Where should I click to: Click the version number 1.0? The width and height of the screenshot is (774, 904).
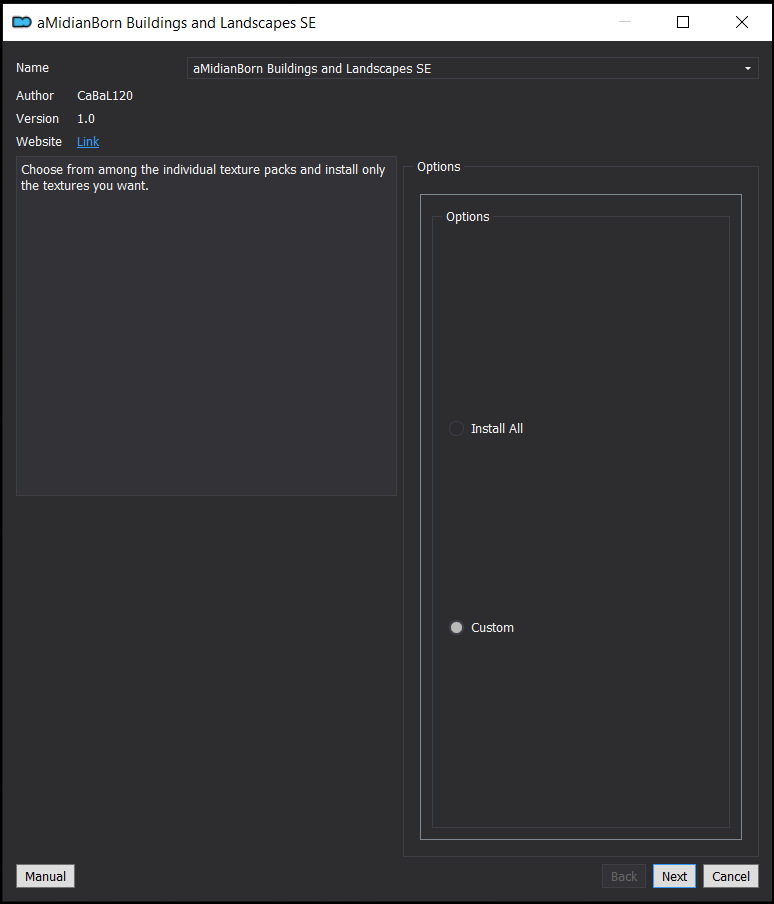pyautogui.click(x=86, y=119)
